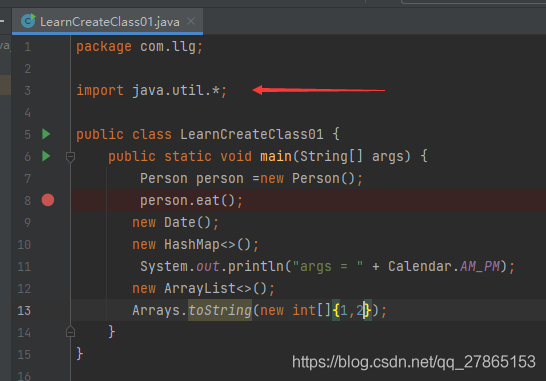Click 'new Date();' statement
The width and height of the screenshot is (546, 381).
175,223
